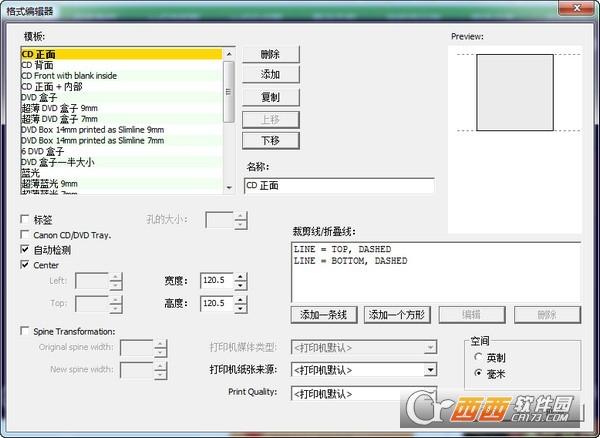
Task: Open the 打印机纸张来源 dropdown
Action: coord(430,370)
